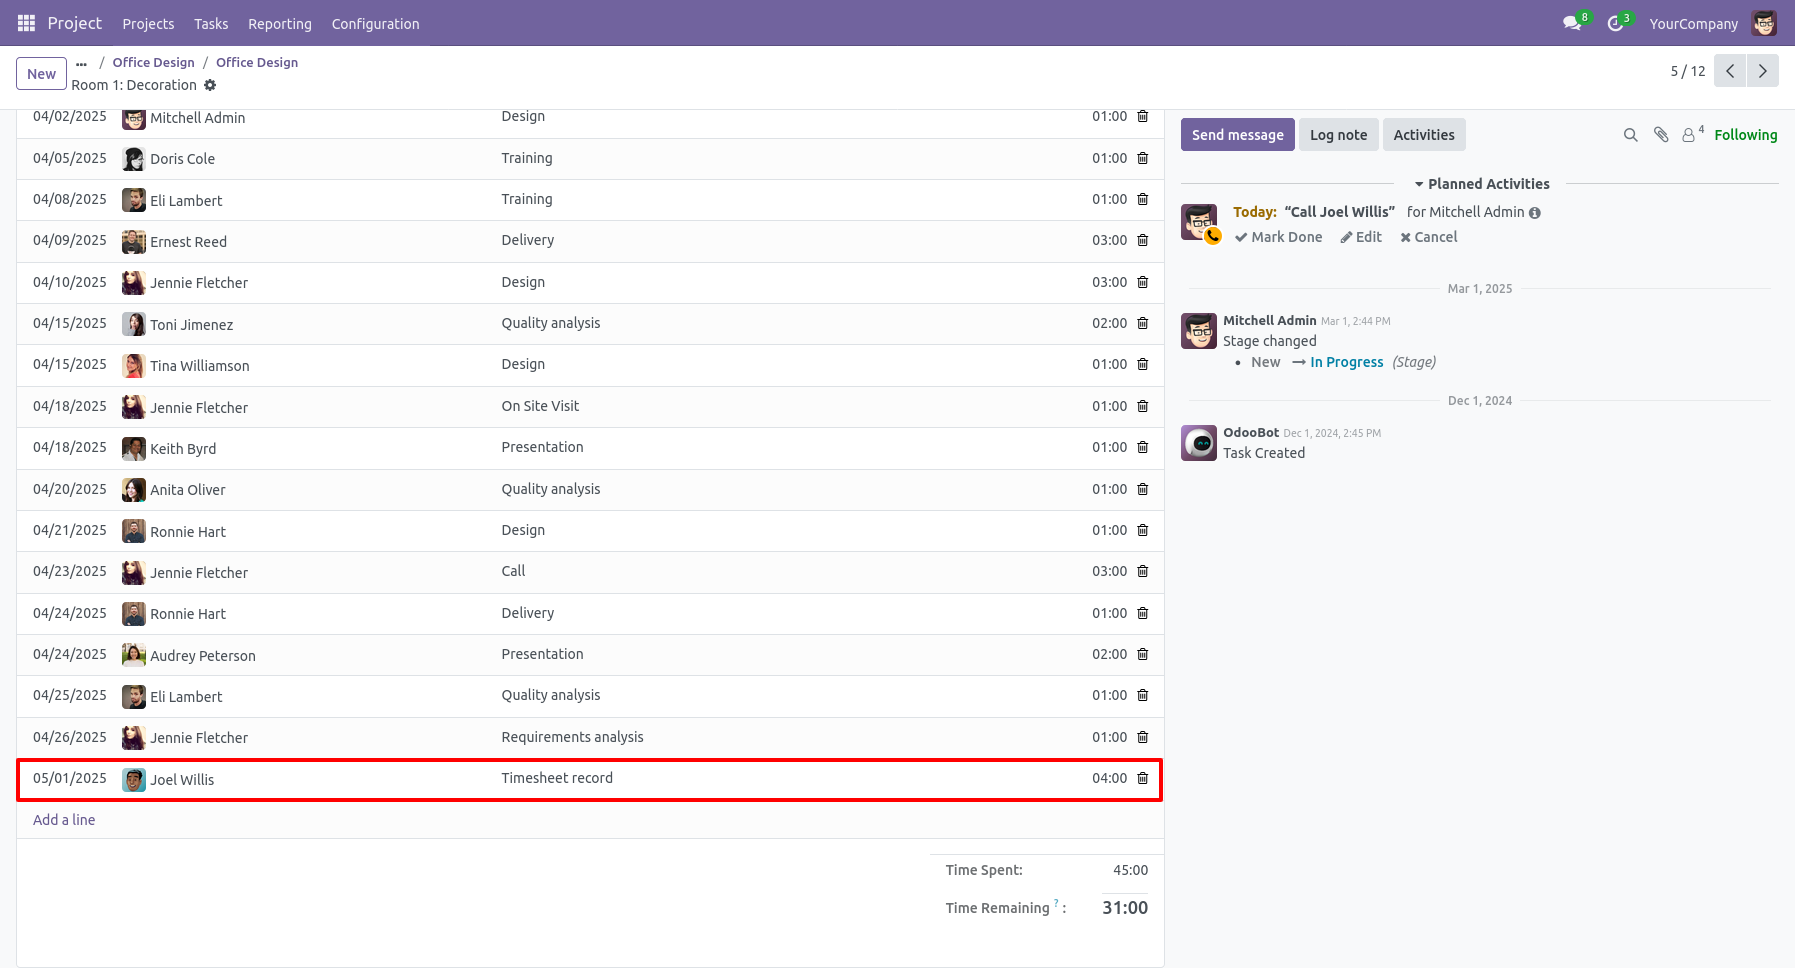Click the paperclip attachments icon
The image size is (1795, 968).
click(x=1661, y=135)
